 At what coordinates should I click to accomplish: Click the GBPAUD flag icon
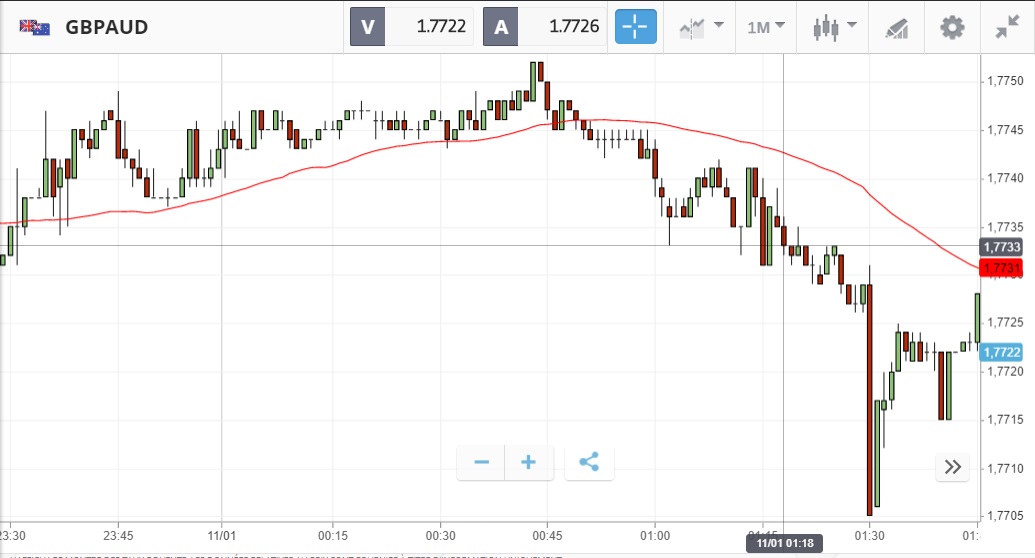coord(35,27)
